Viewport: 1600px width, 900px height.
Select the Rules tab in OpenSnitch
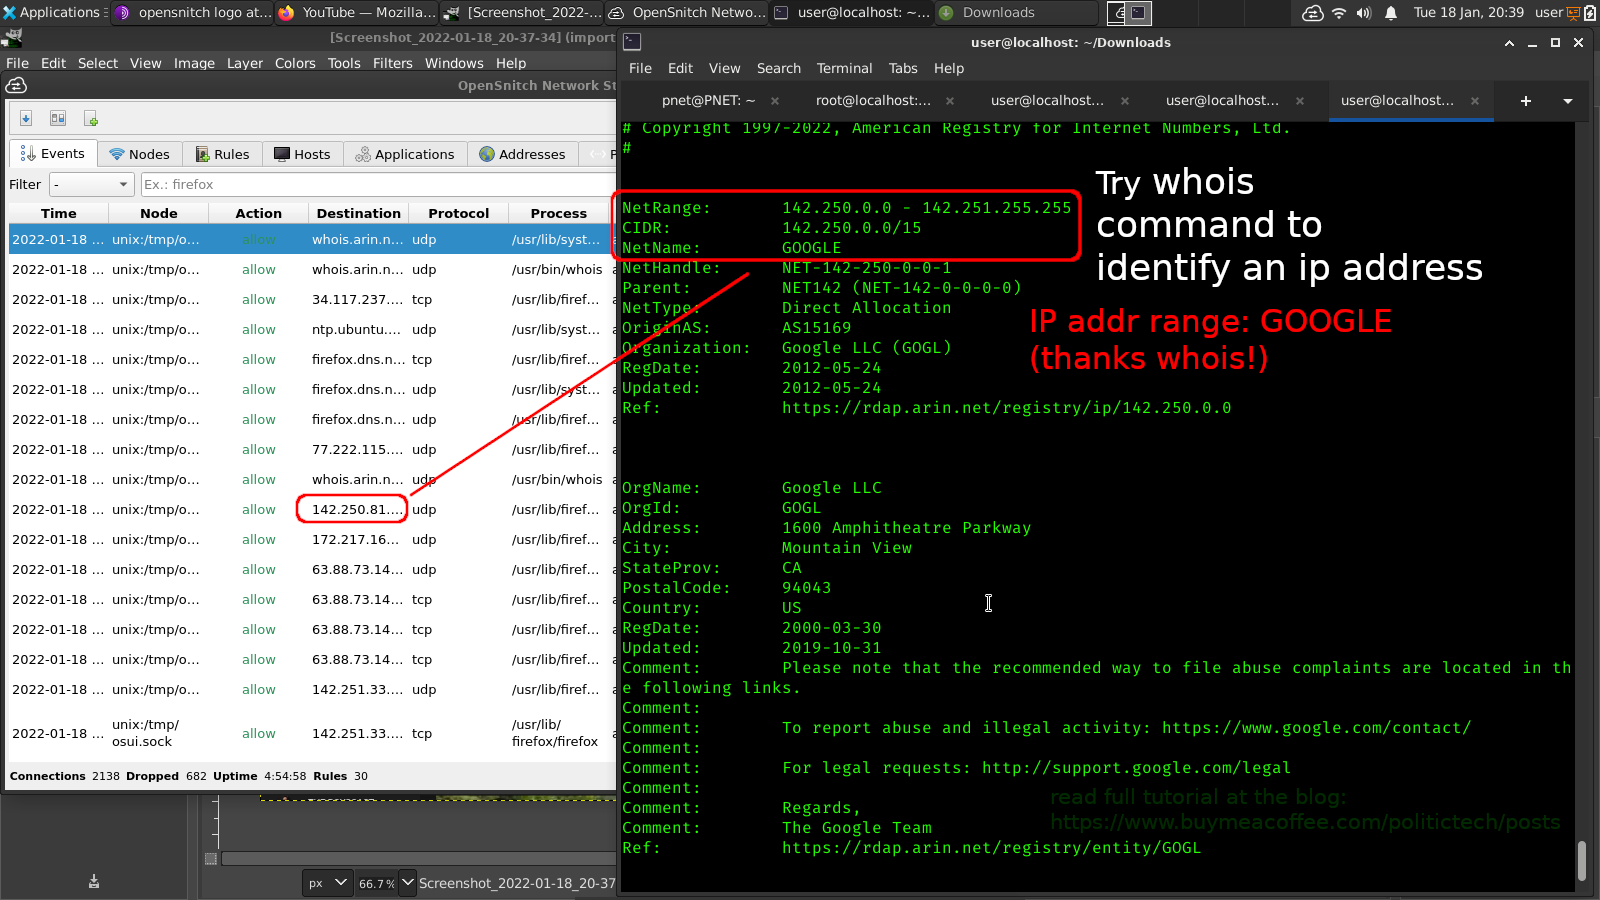point(222,154)
